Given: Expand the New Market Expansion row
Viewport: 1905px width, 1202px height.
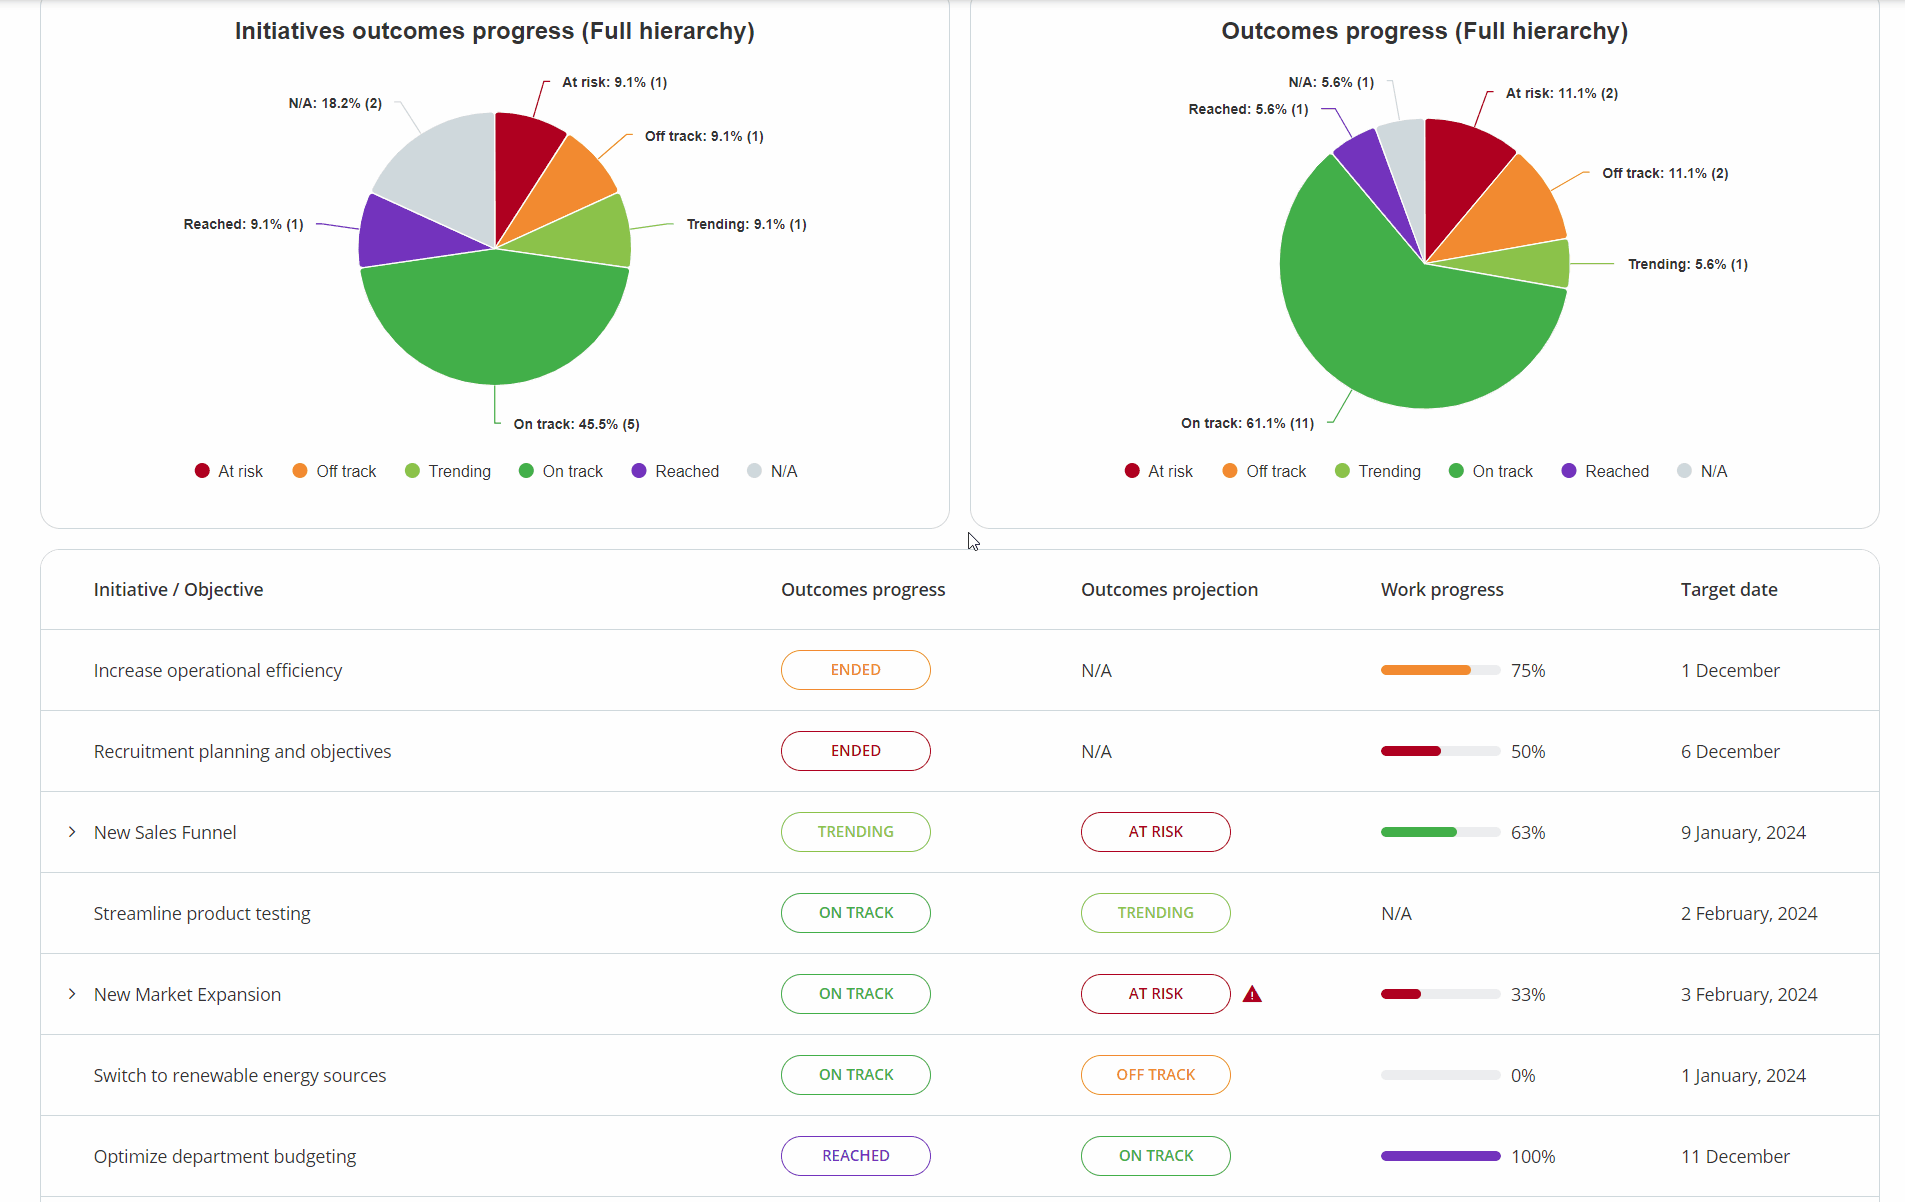Looking at the screenshot, I should [x=71, y=994].
